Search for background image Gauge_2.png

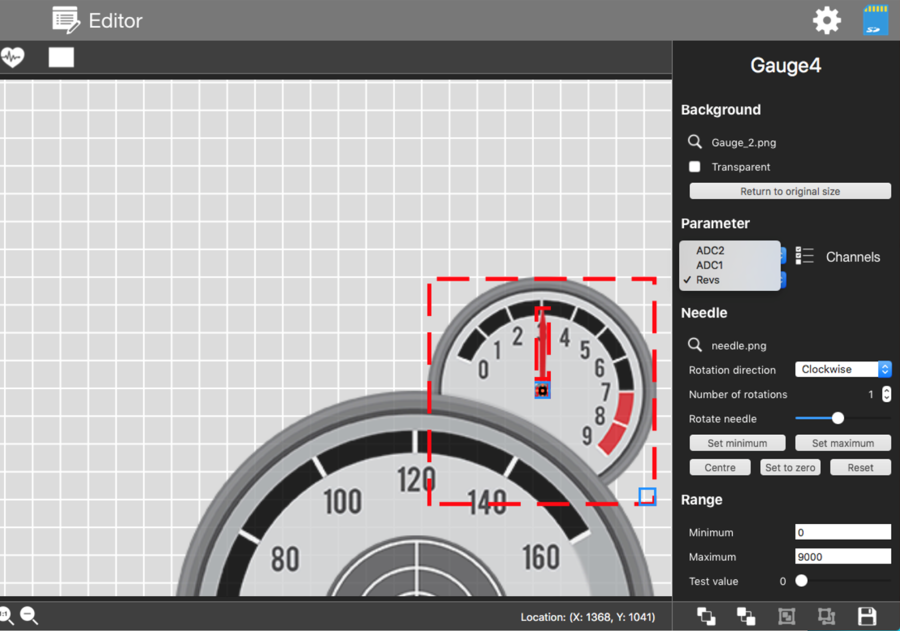(x=695, y=142)
